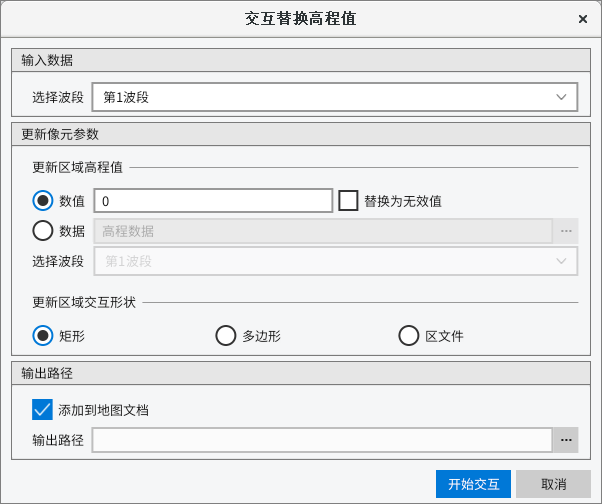Click the 输出路径 text input field
The image size is (602, 504).
click(322, 440)
